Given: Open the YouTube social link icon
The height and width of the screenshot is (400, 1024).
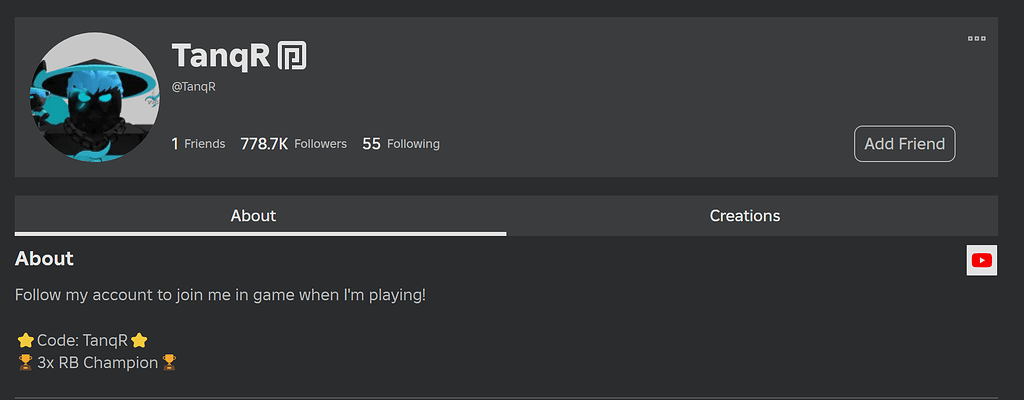Looking at the screenshot, I should [x=982, y=260].
